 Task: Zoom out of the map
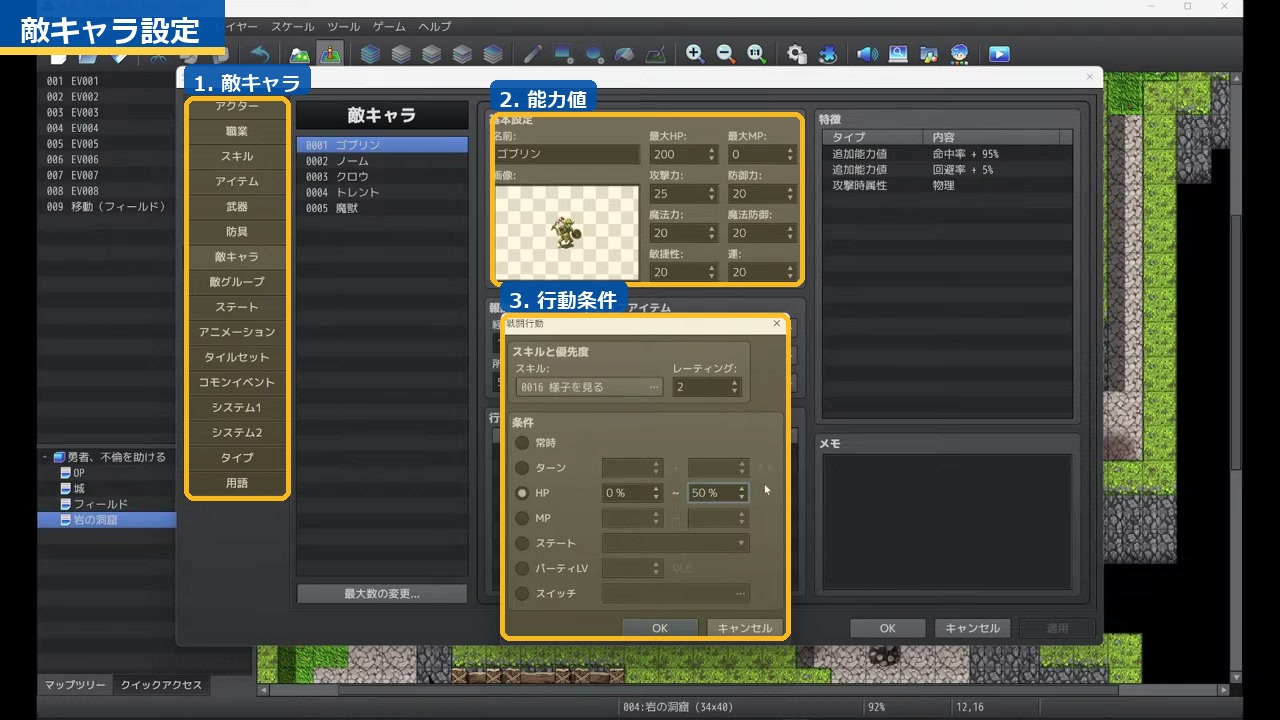725,54
